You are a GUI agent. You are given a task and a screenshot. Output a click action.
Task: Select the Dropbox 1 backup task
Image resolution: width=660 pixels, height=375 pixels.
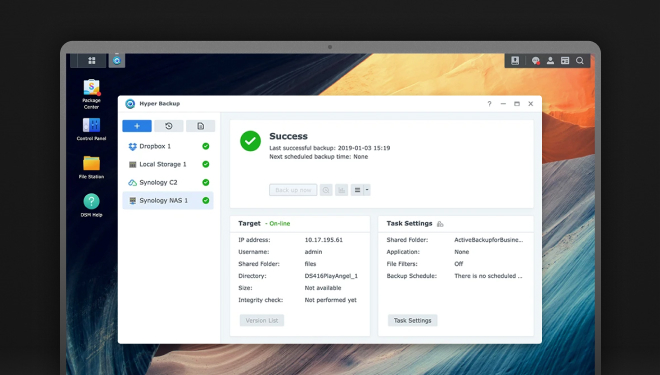coord(168,146)
